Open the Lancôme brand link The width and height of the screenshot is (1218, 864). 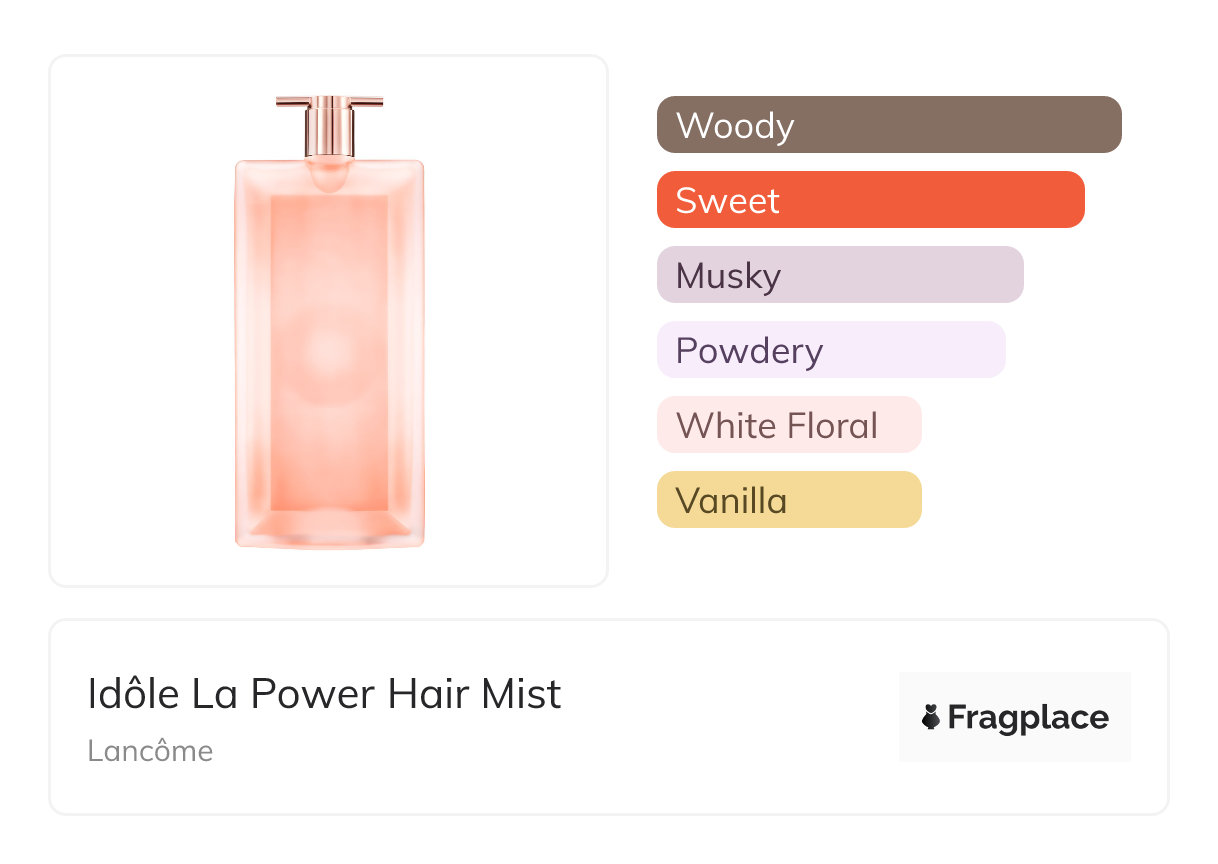150,751
